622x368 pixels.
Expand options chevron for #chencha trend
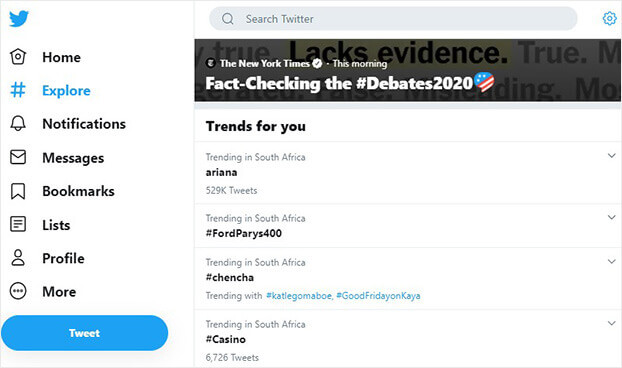pos(612,261)
